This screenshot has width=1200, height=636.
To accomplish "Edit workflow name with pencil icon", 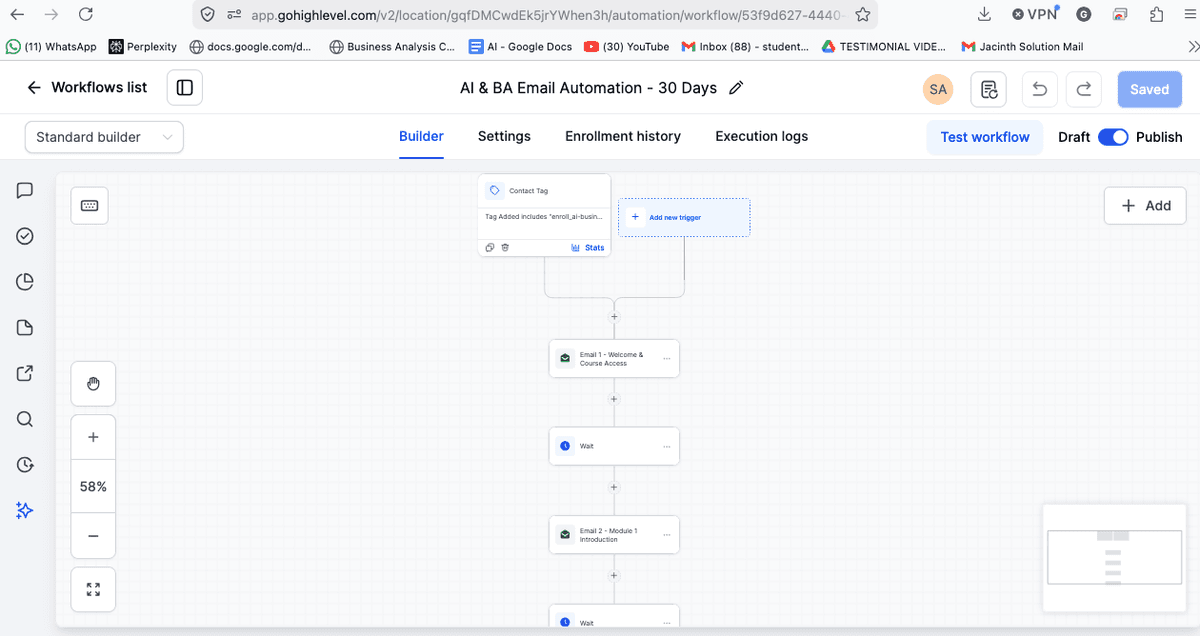I will pos(737,88).
